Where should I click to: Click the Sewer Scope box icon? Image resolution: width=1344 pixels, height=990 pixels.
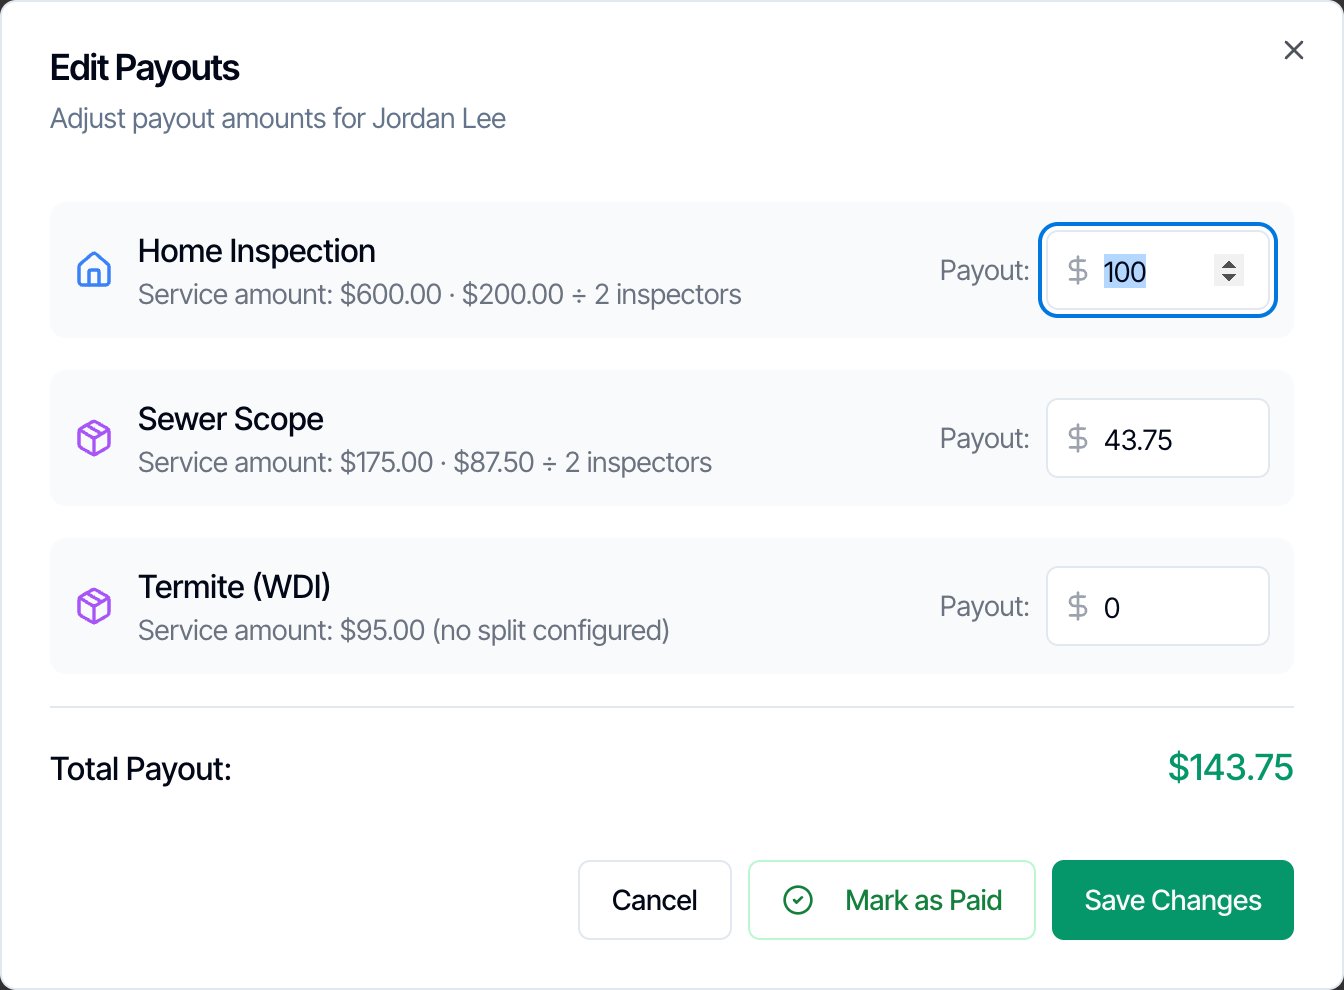tap(94, 438)
